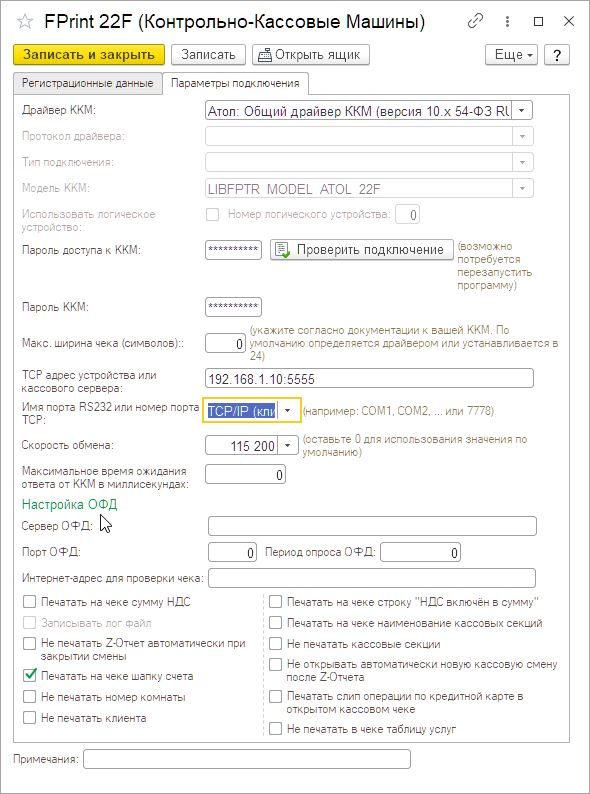Click the Записать button
This screenshot has height=794, width=590.
(208, 55)
